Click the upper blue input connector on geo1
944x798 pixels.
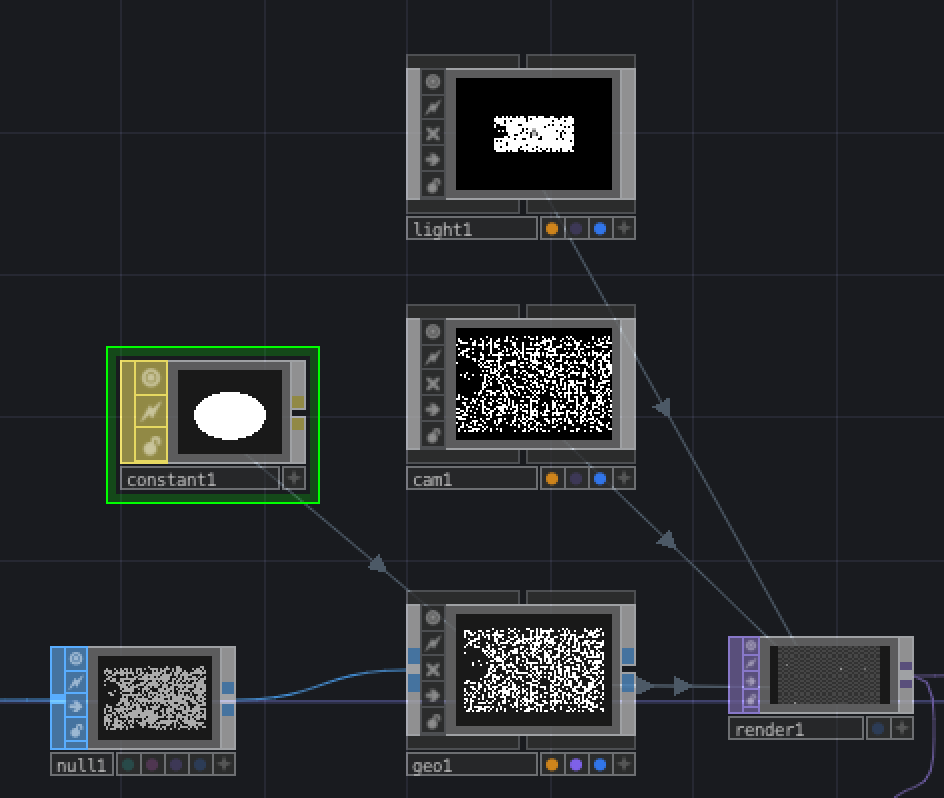[x=414, y=656]
